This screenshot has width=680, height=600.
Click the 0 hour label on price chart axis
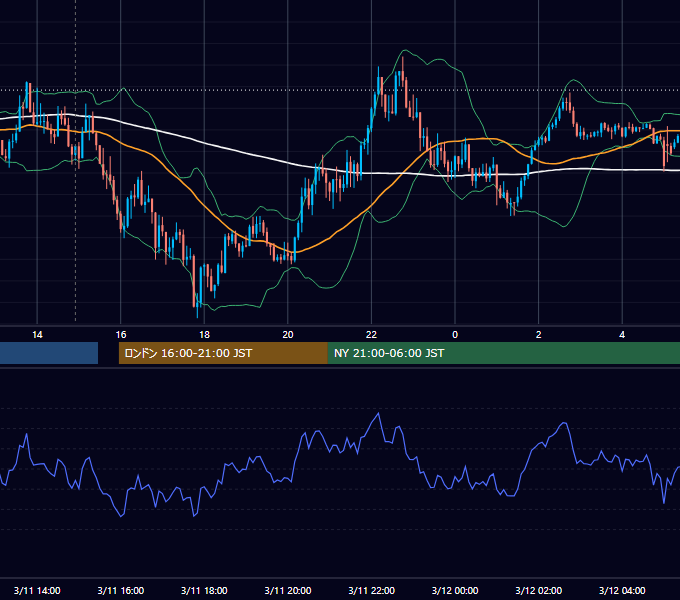click(455, 335)
